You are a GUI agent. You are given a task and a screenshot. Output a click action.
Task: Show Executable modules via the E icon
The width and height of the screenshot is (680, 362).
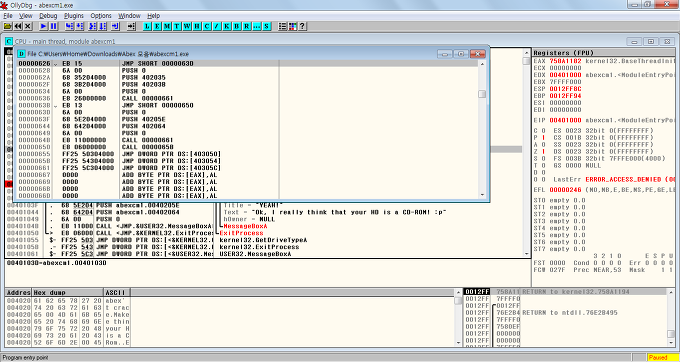point(157,26)
